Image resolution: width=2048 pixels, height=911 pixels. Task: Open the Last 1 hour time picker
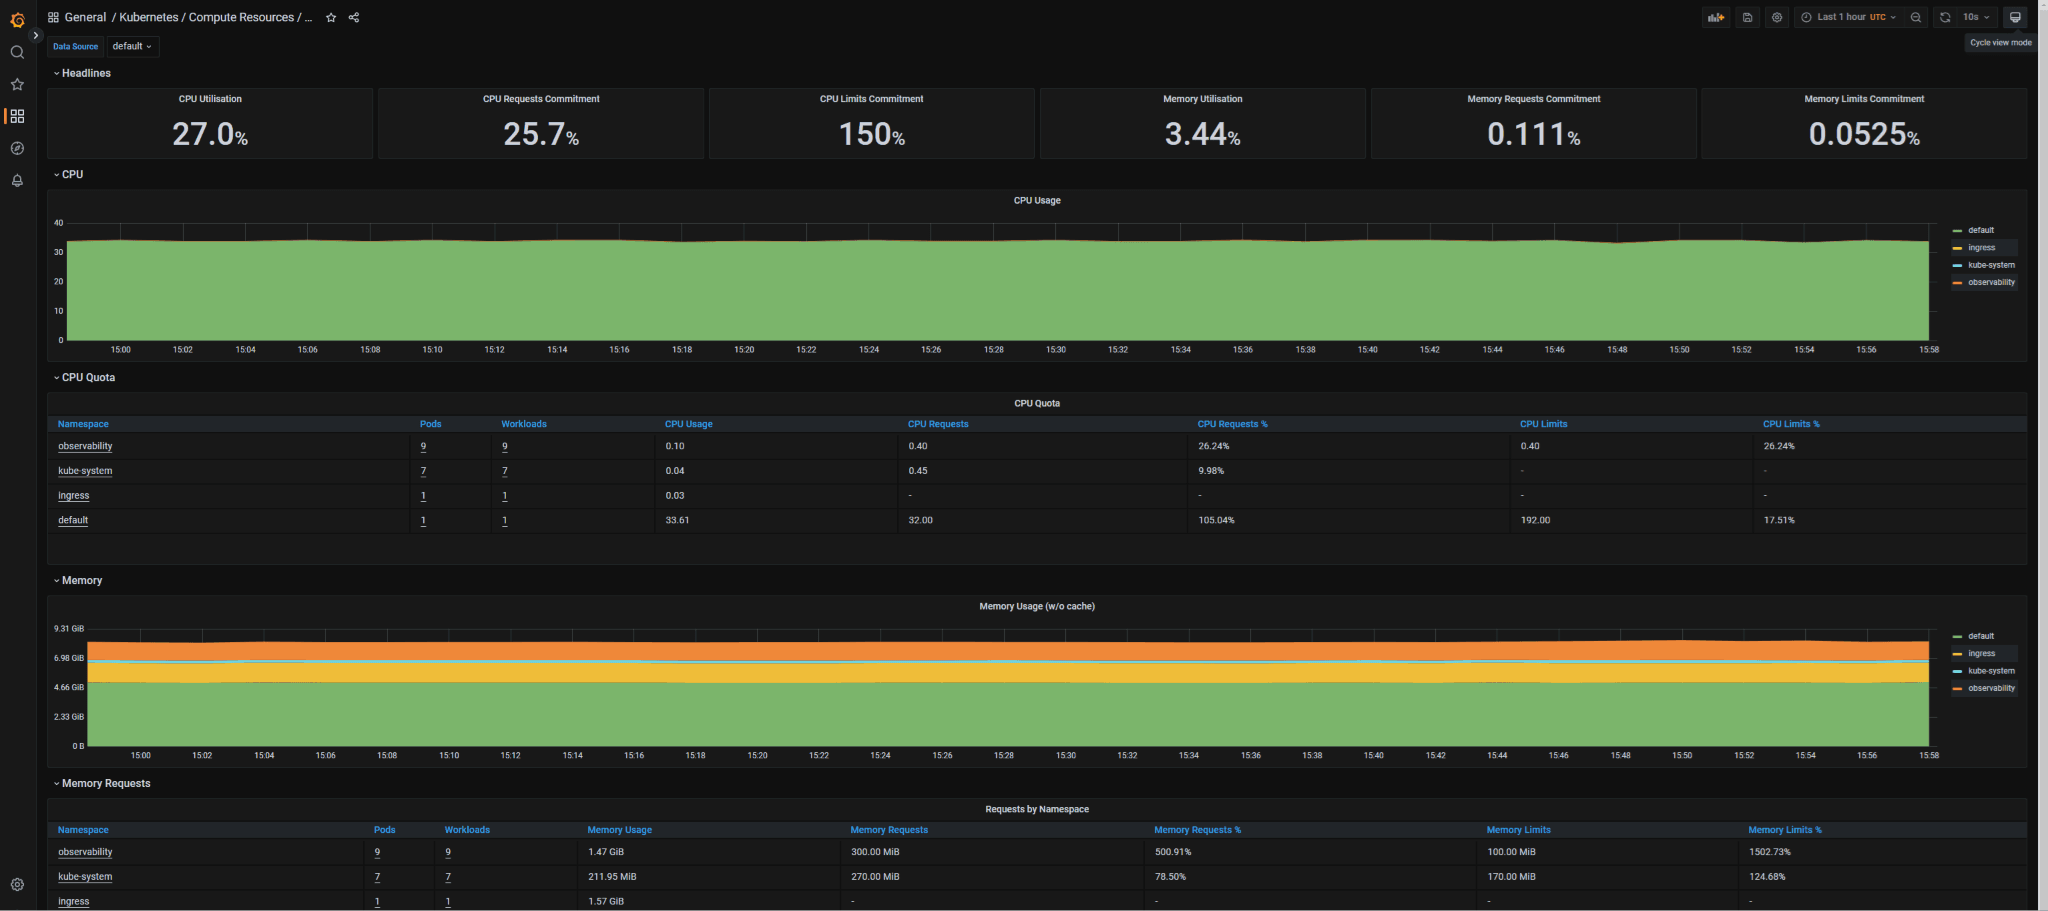click(1848, 17)
